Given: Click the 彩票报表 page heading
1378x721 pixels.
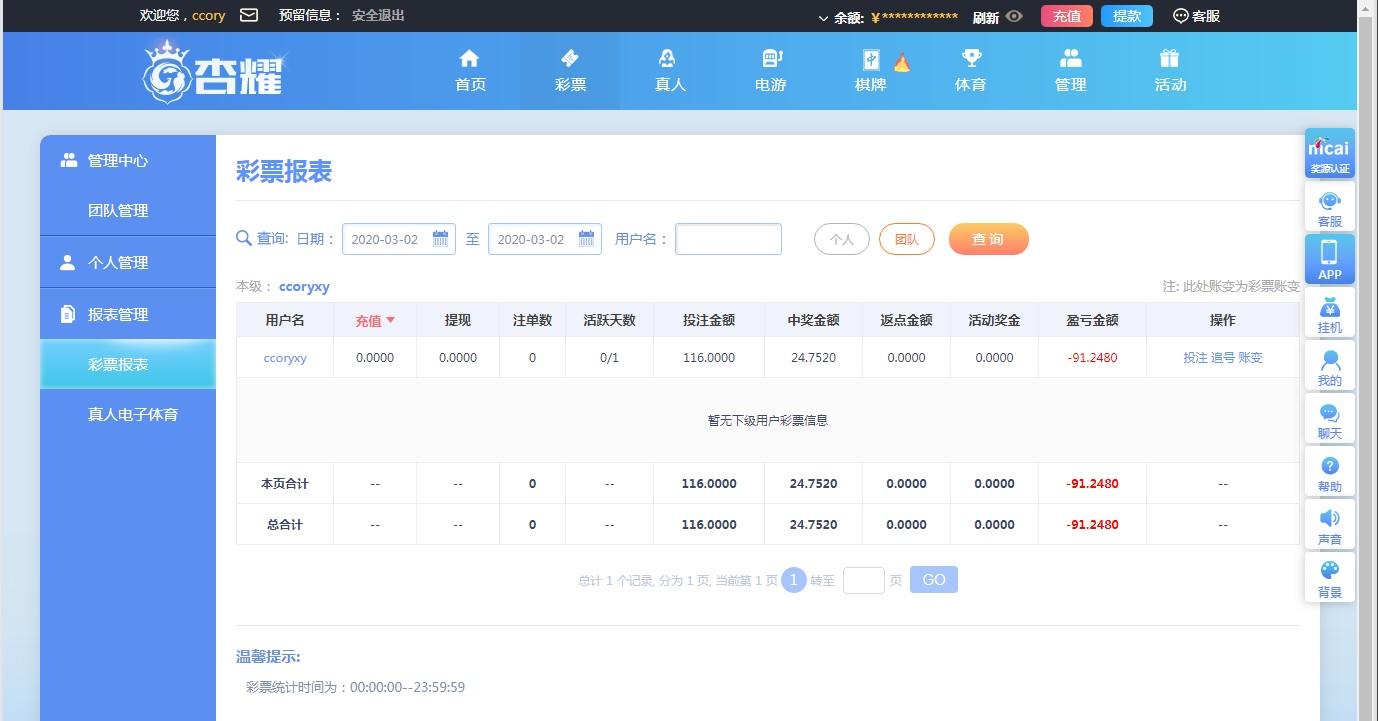Looking at the screenshot, I should tap(284, 172).
